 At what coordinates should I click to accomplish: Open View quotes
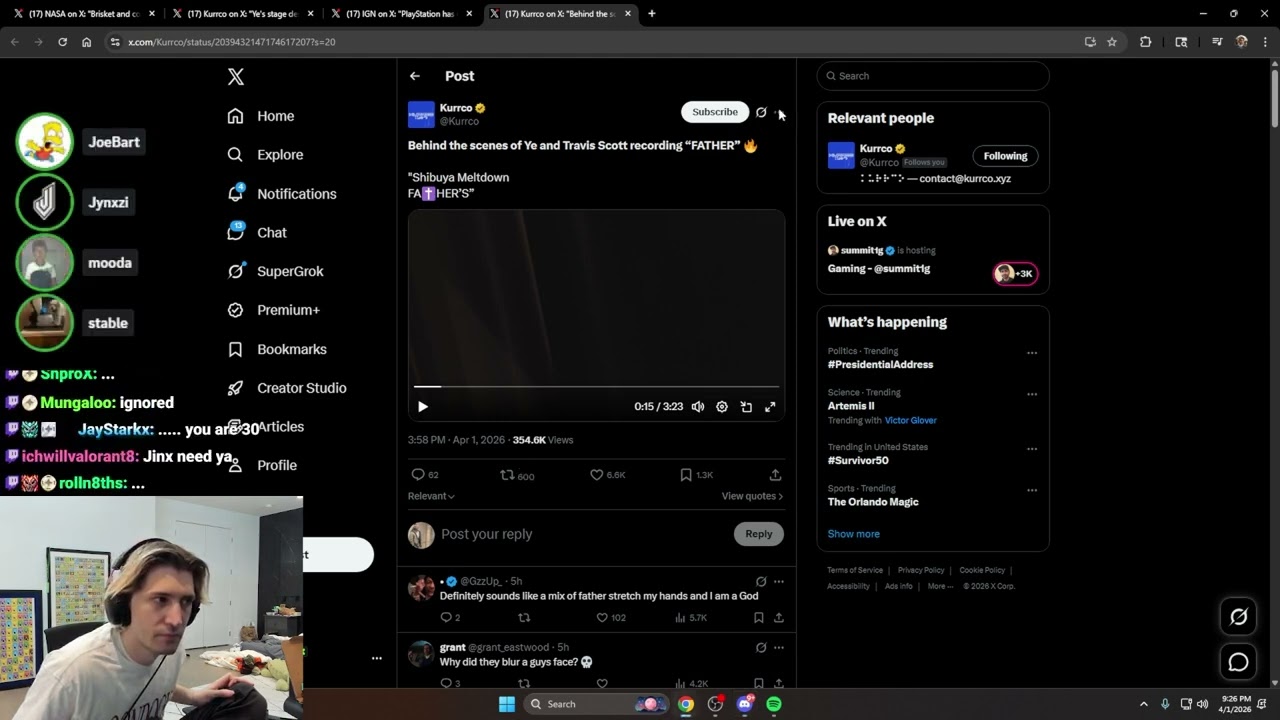752,496
